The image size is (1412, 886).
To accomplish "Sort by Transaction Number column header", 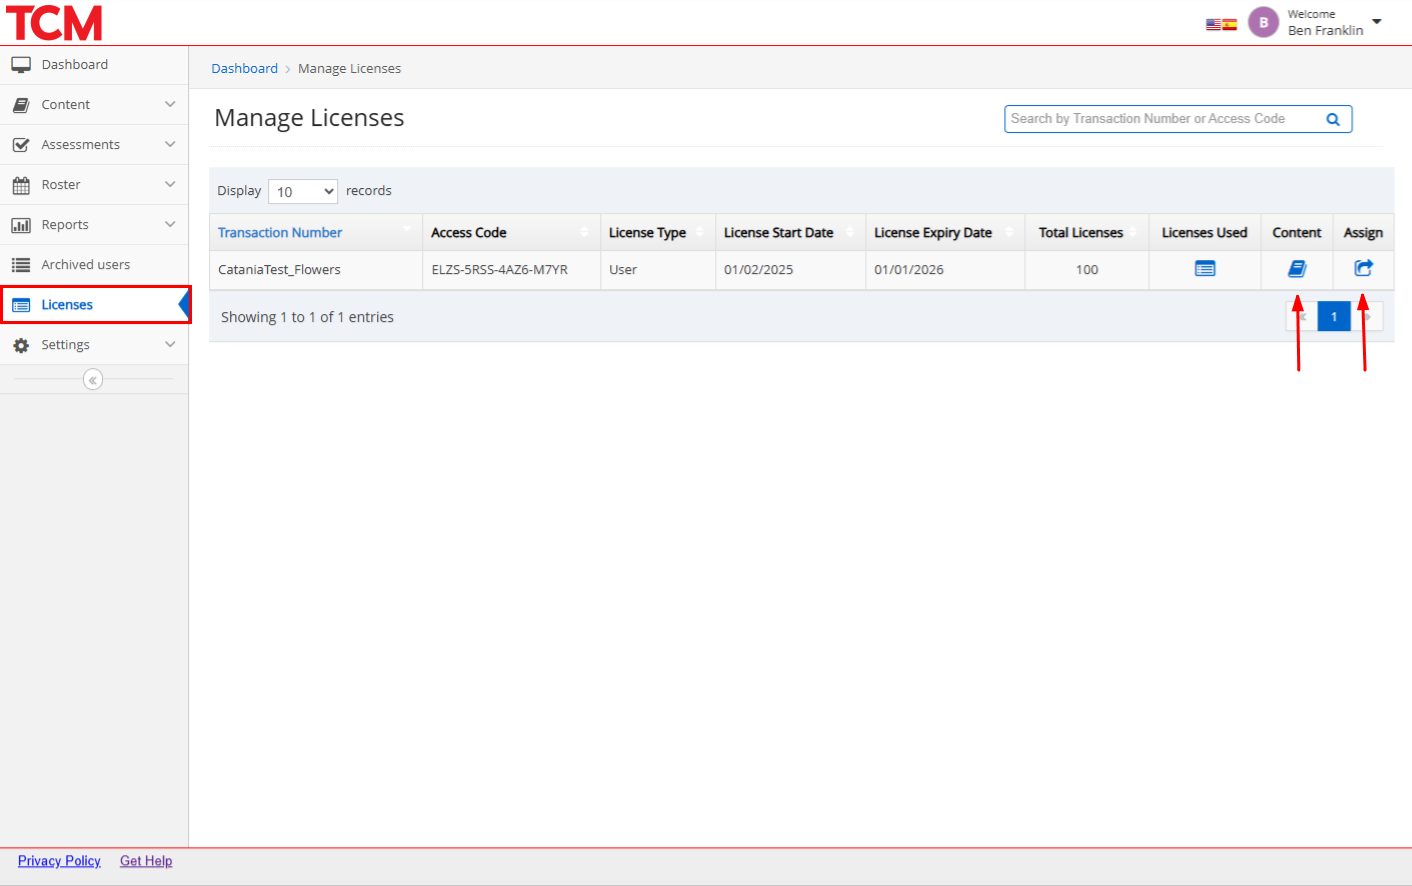I will pos(280,233).
